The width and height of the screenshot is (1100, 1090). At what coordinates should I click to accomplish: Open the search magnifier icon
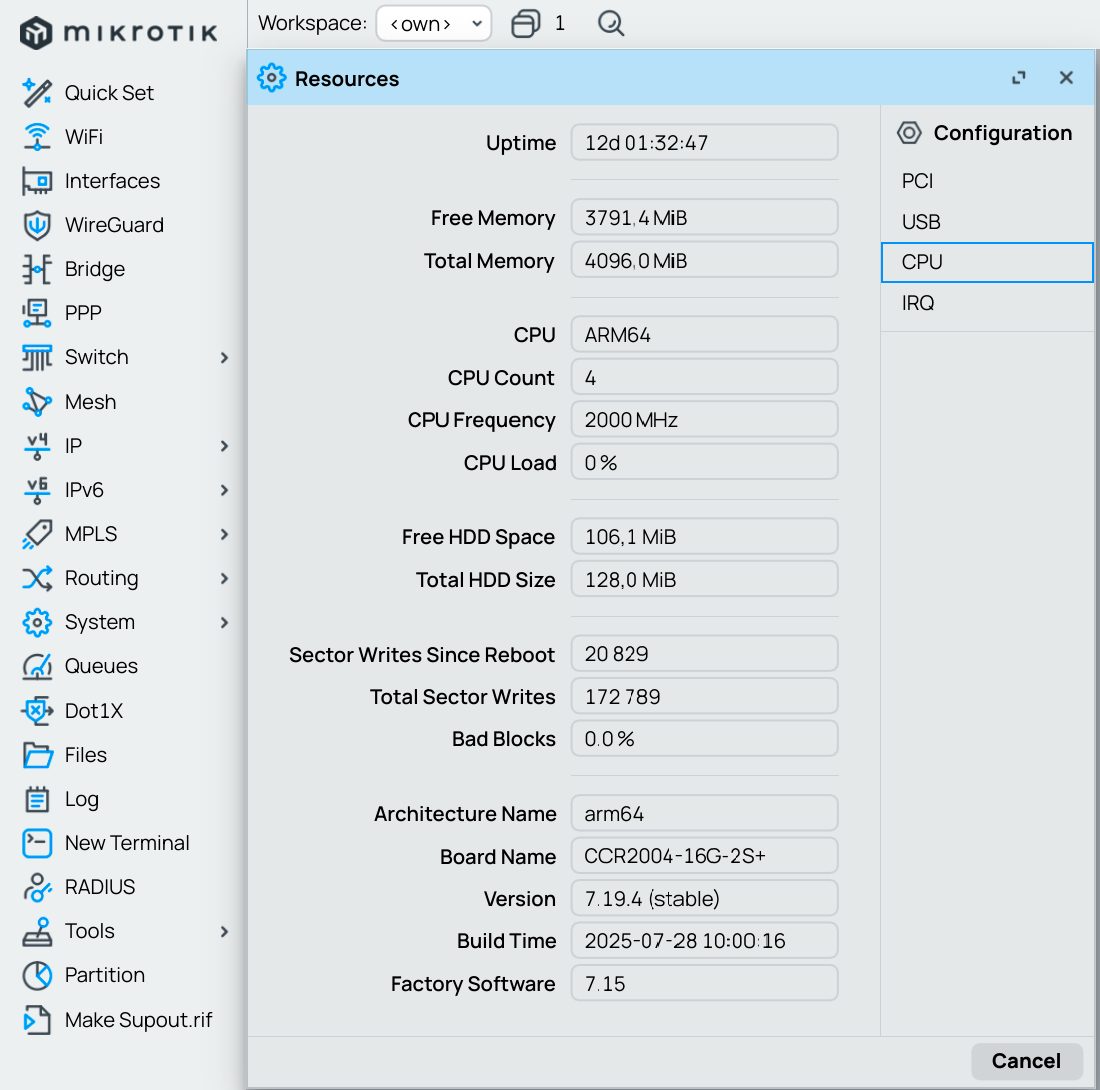610,23
